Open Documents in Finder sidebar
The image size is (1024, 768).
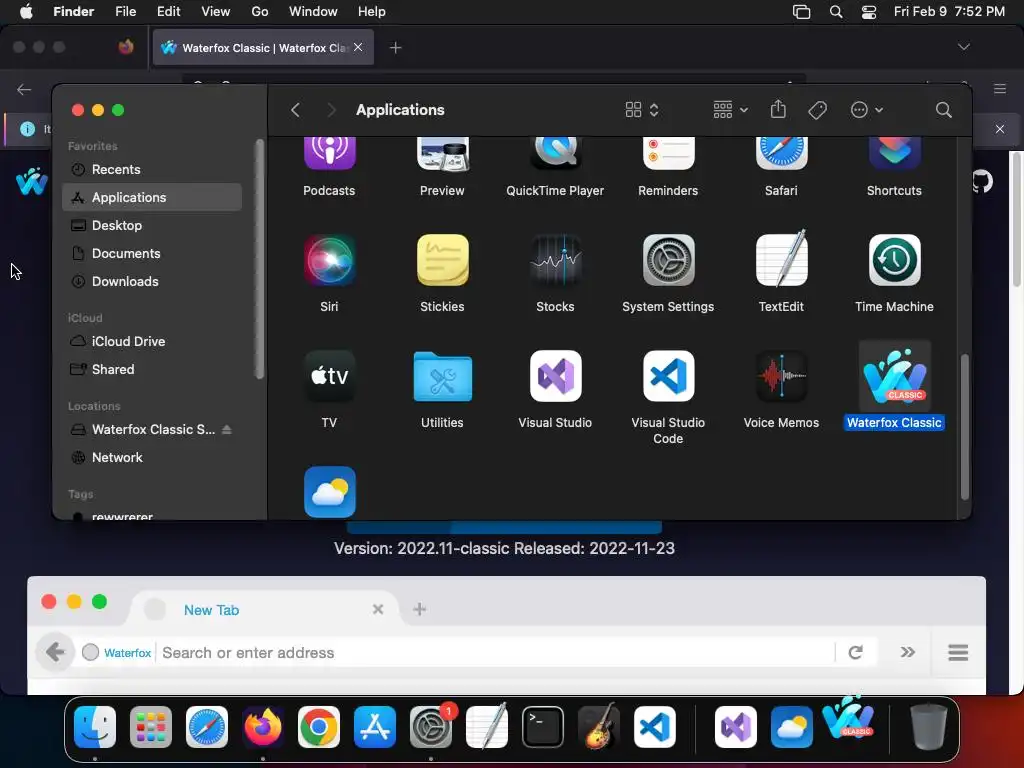click(x=152, y=253)
